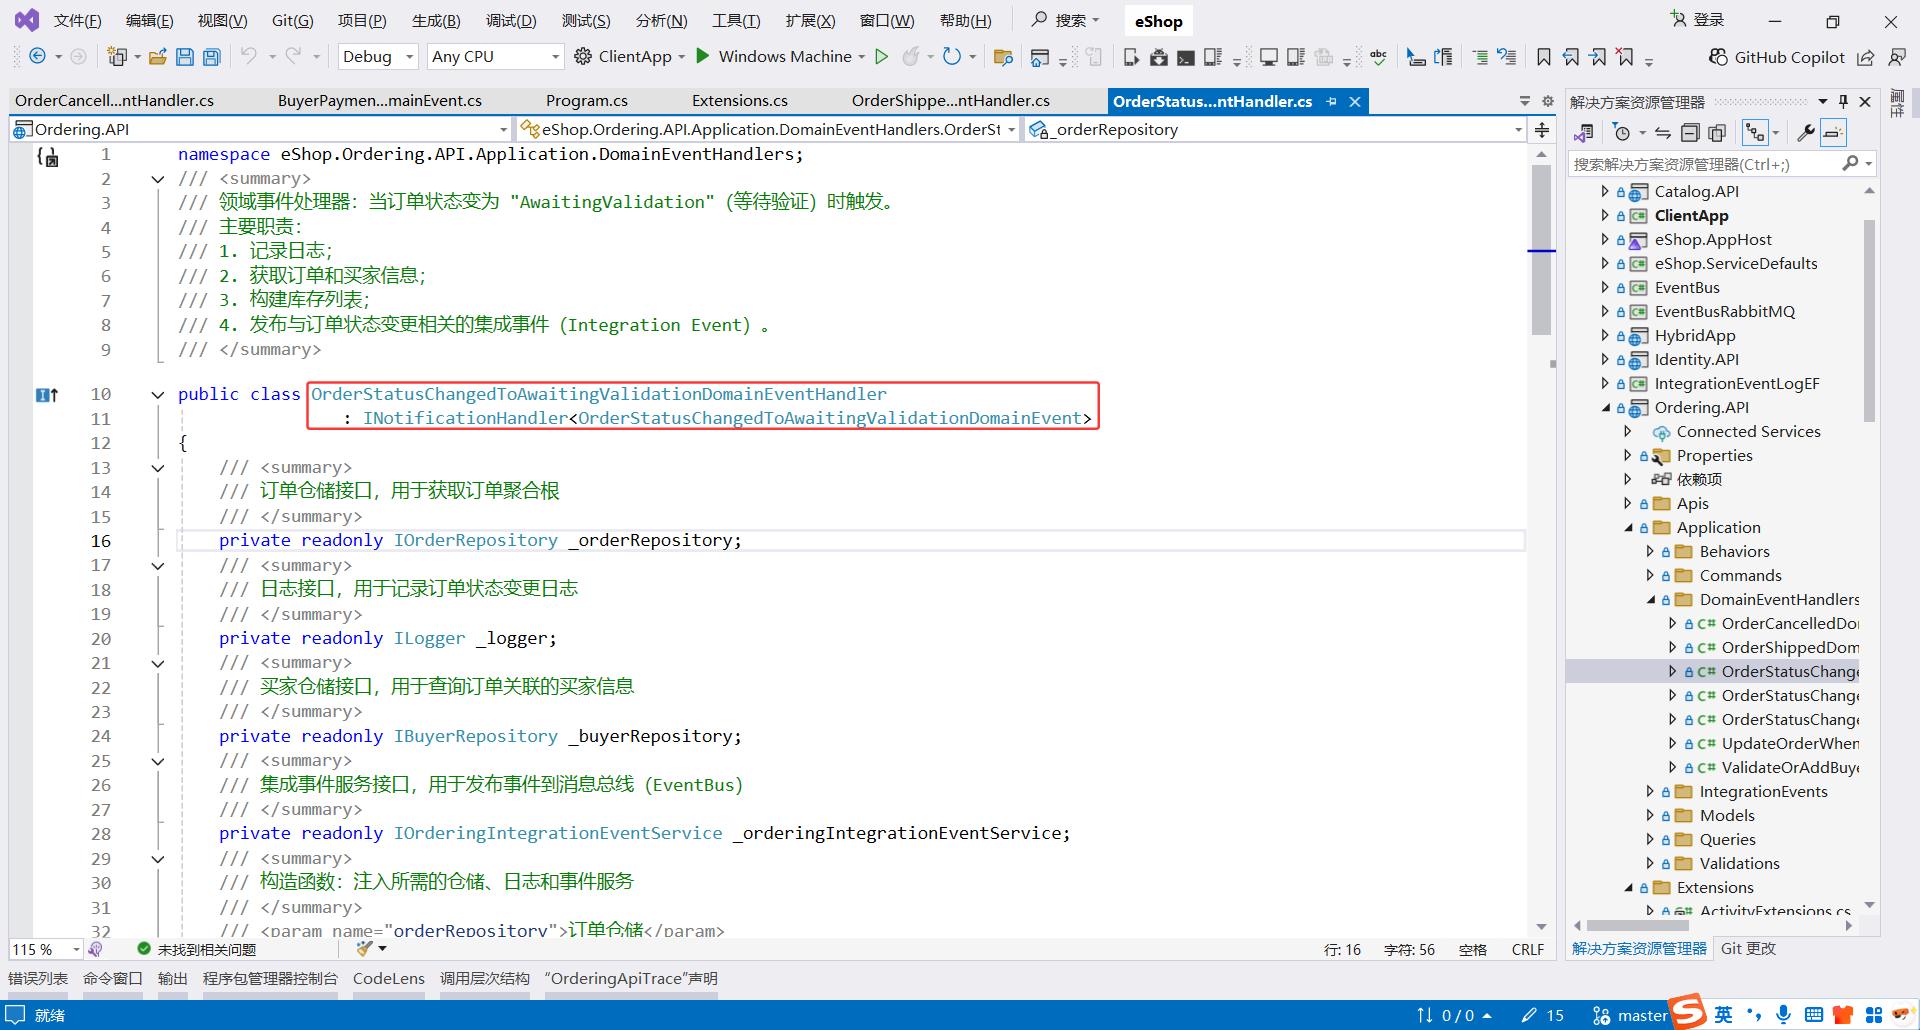Click the abc spell checker icon
This screenshot has height=1030, width=1920.
[1379, 57]
